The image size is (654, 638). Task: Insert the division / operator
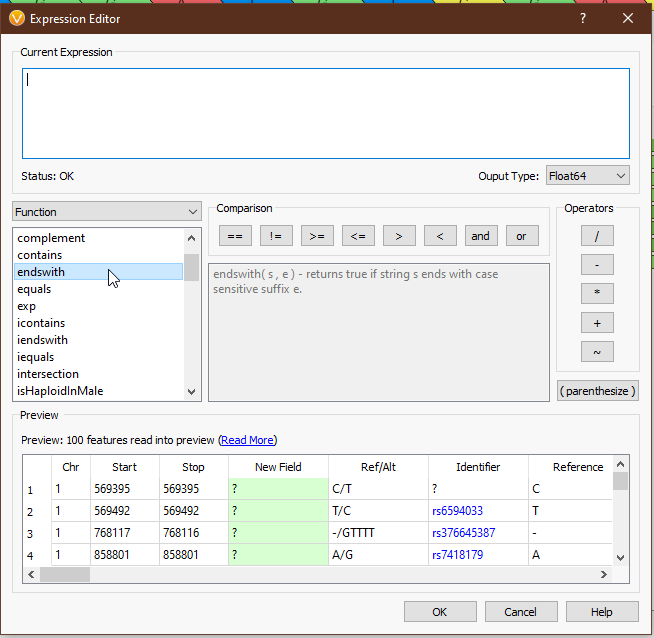[x=597, y=236]
